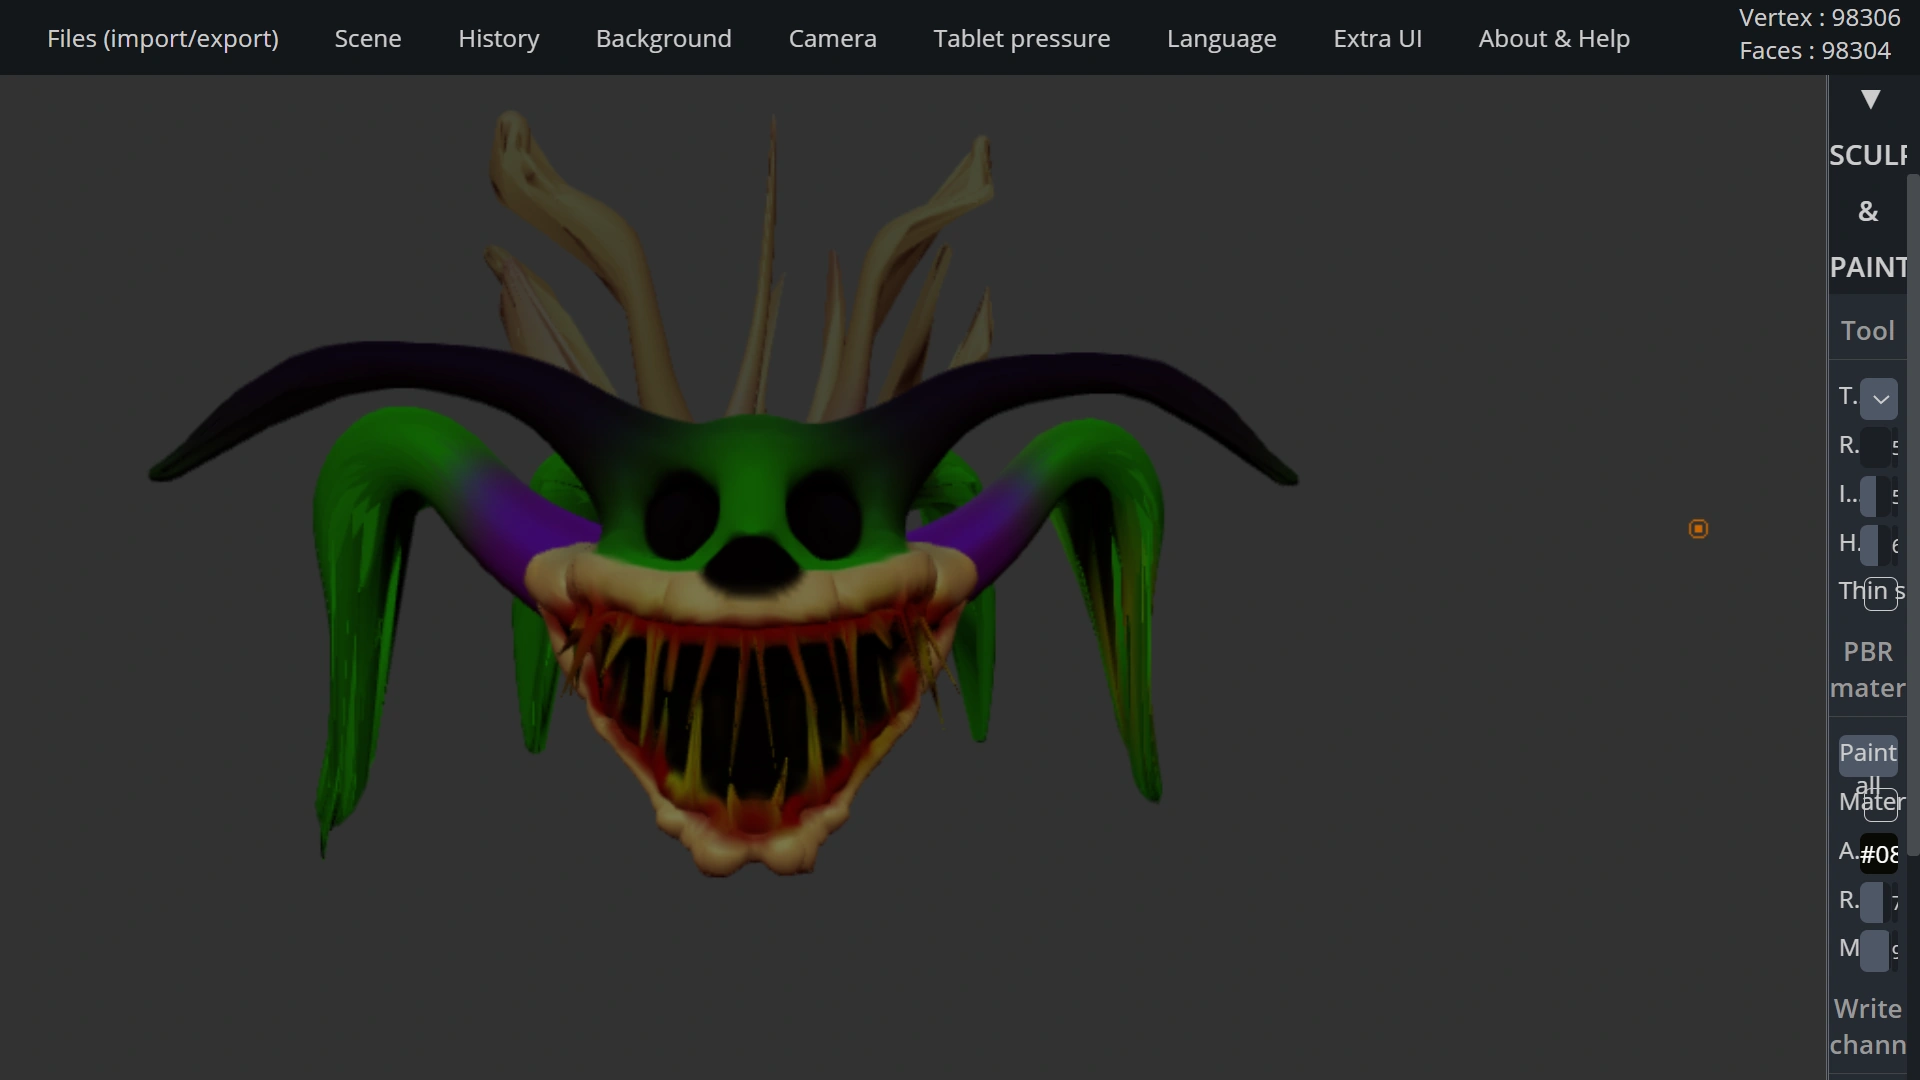Adjust the Roughness slider under PBR materials
Image resolution: width=1920 pixels, height=1080 pixels.
[1877, 901]
